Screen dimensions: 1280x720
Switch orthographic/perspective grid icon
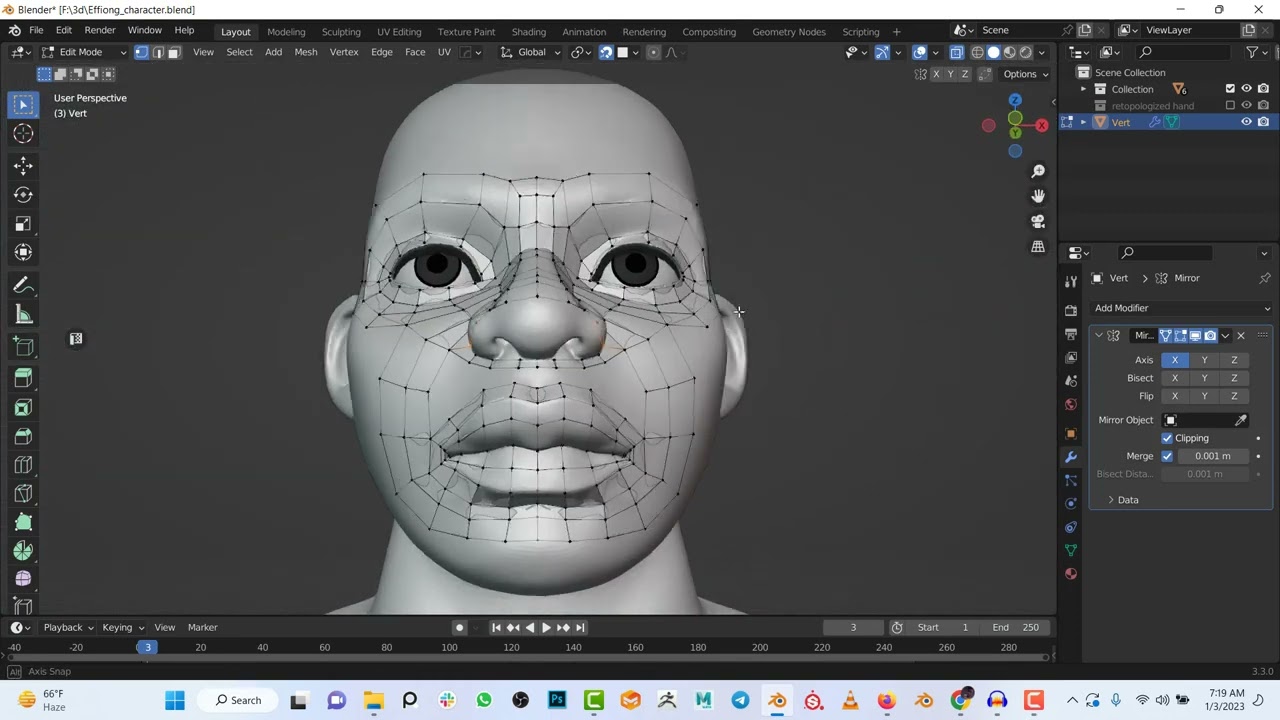(x=1038, y=246)
